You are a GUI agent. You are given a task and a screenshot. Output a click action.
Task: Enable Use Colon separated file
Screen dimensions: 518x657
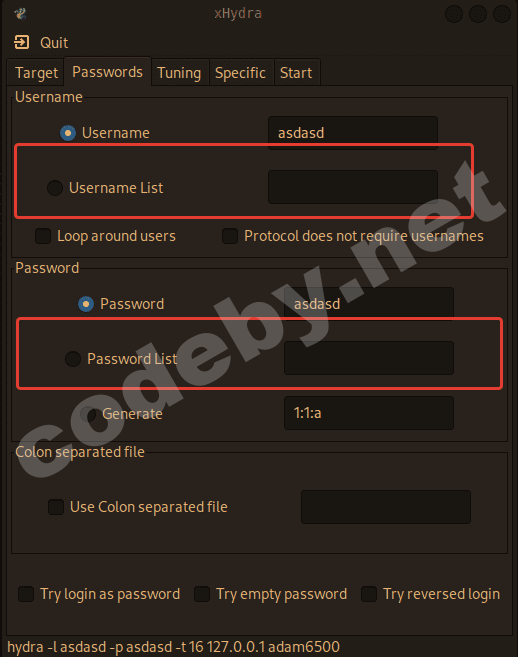[56, 507]
